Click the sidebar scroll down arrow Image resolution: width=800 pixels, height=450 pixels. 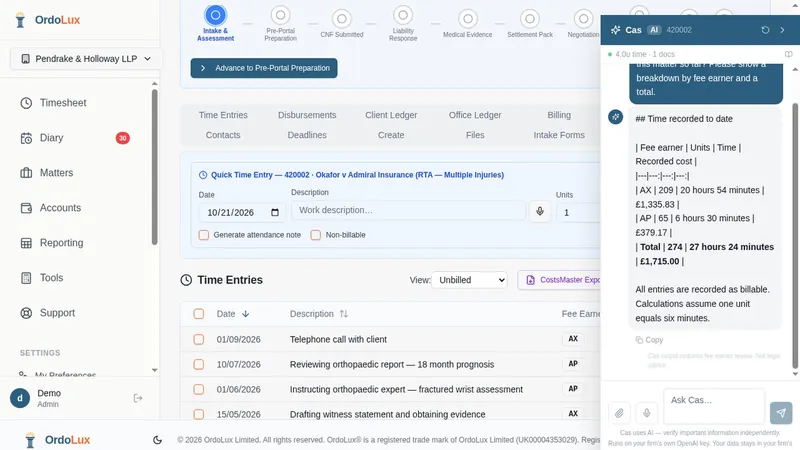(155, 370)
